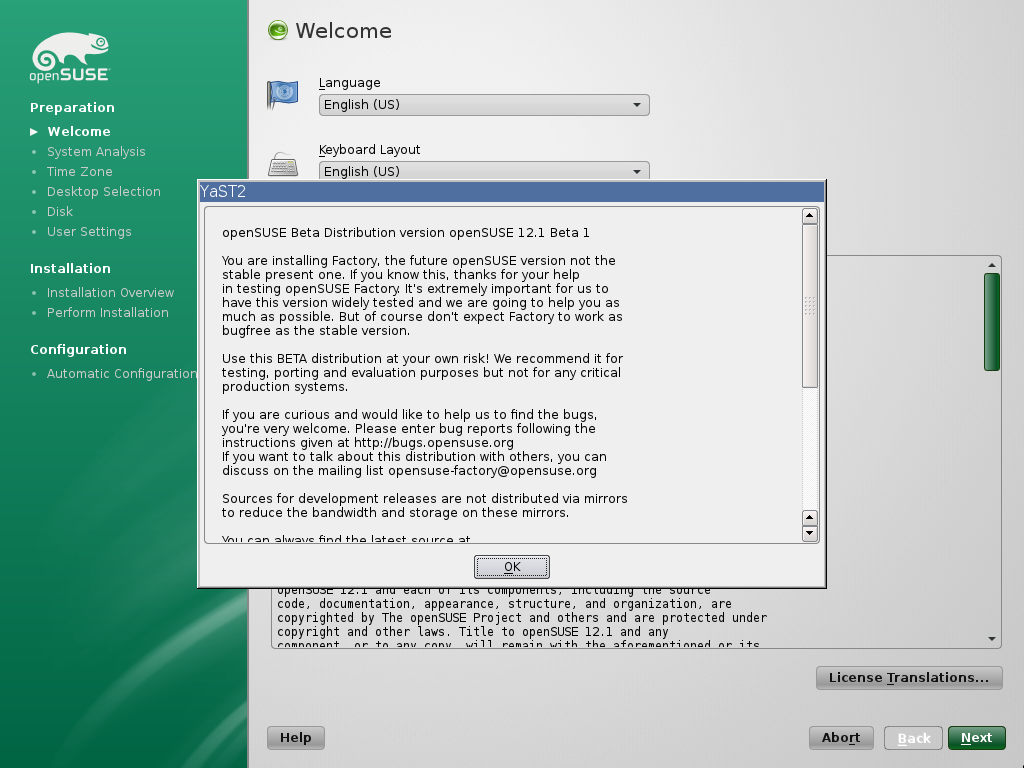Click the Next button
The height and width of the screenshot is (768, 1024).
coord(976,737)
